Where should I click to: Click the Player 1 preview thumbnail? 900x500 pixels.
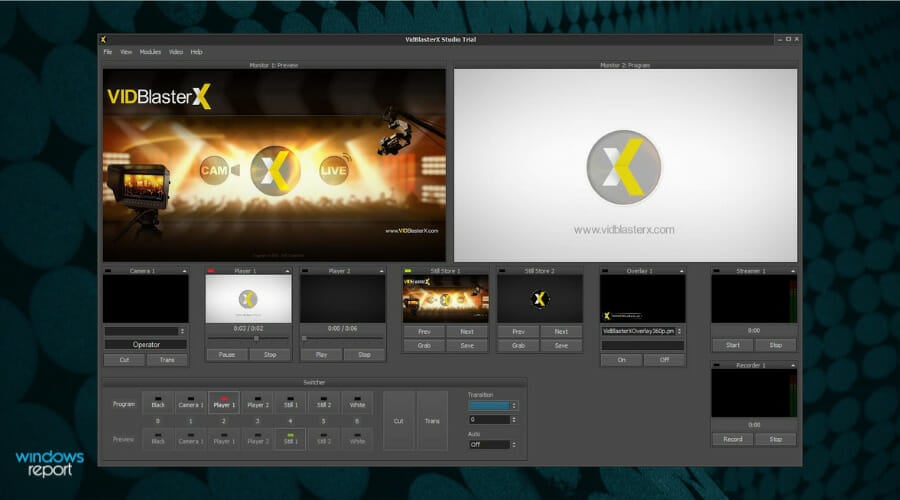point(249,299)
